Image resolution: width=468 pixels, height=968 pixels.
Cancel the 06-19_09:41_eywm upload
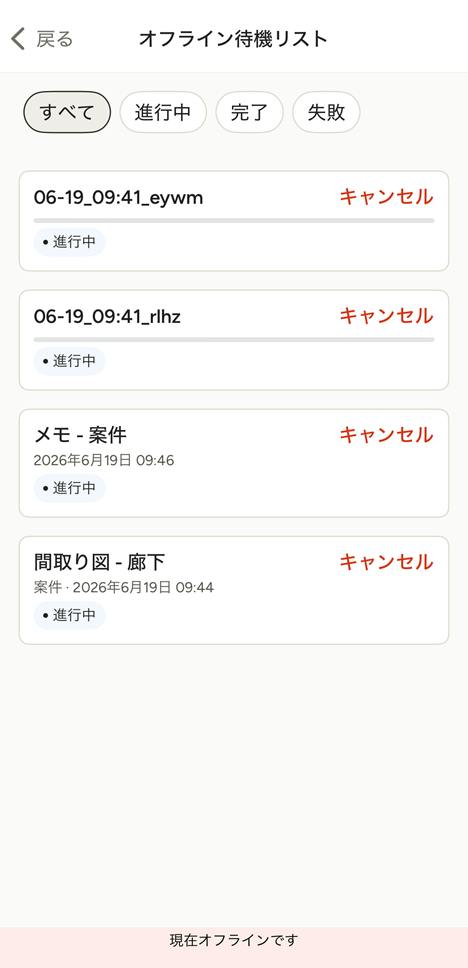(x=387, y=197)
